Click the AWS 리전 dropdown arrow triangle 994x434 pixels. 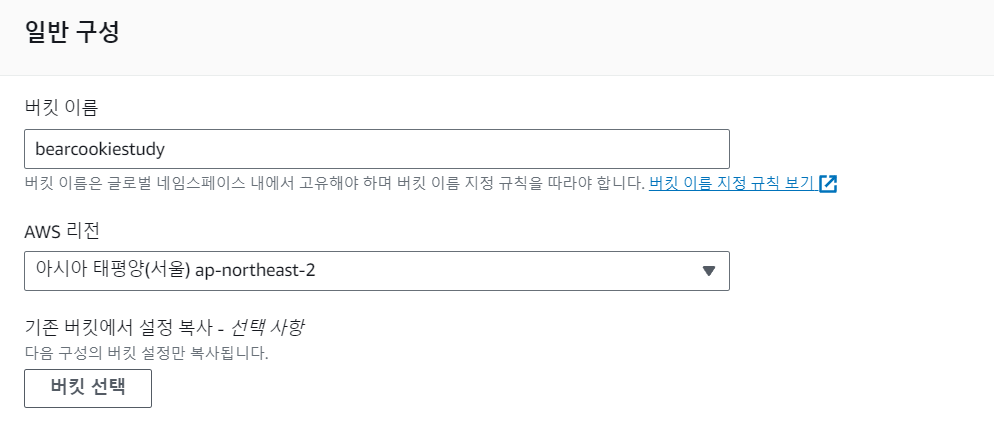coord(709,270)
